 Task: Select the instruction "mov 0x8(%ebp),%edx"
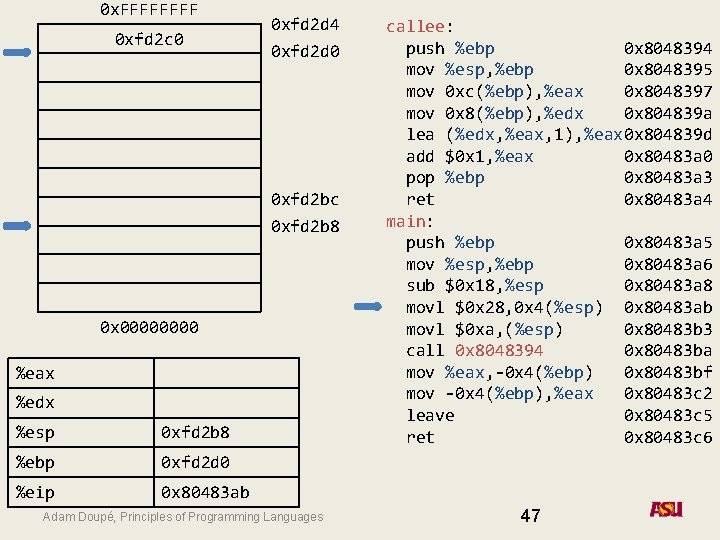click(495, 113)
